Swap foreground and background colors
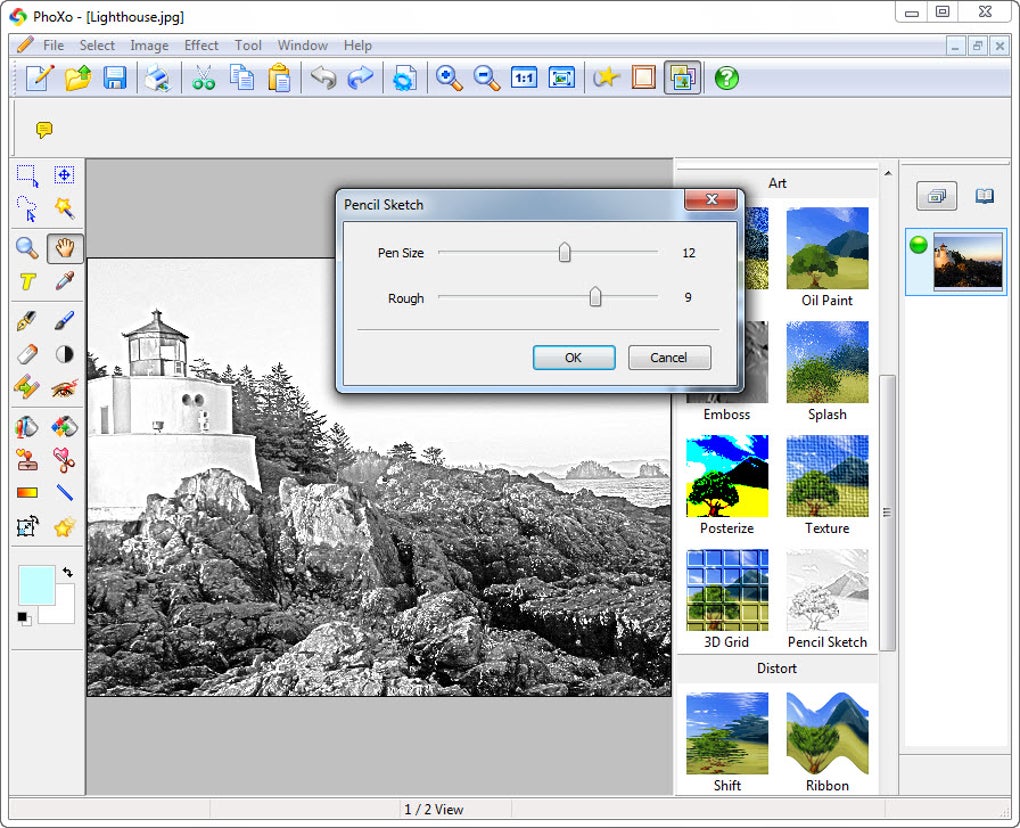 pos(68,572)
